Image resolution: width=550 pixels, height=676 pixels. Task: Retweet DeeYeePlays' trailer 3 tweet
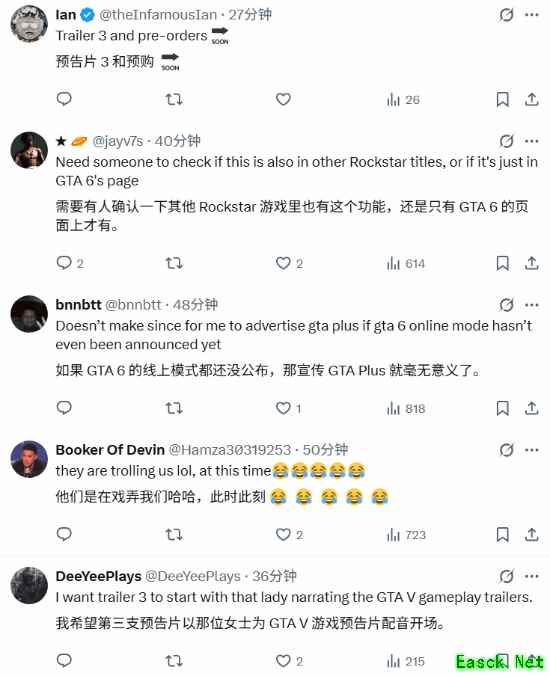tap(174, 660)
